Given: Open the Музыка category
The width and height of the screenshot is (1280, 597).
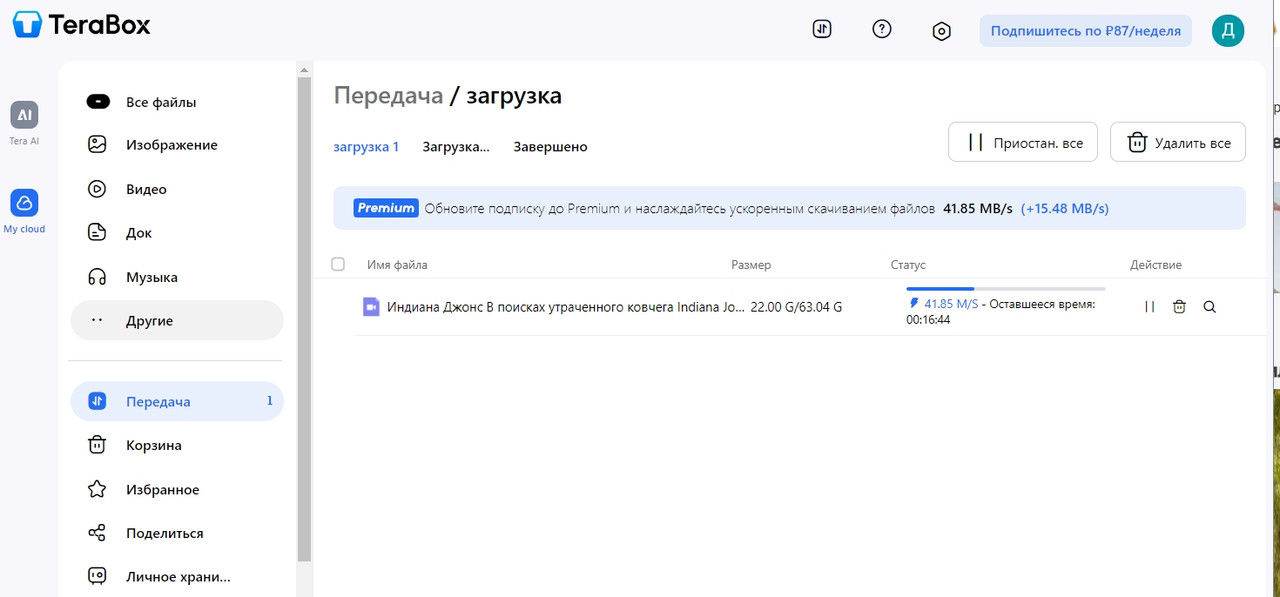Looking at the screenshot, I should click(177, 277).
